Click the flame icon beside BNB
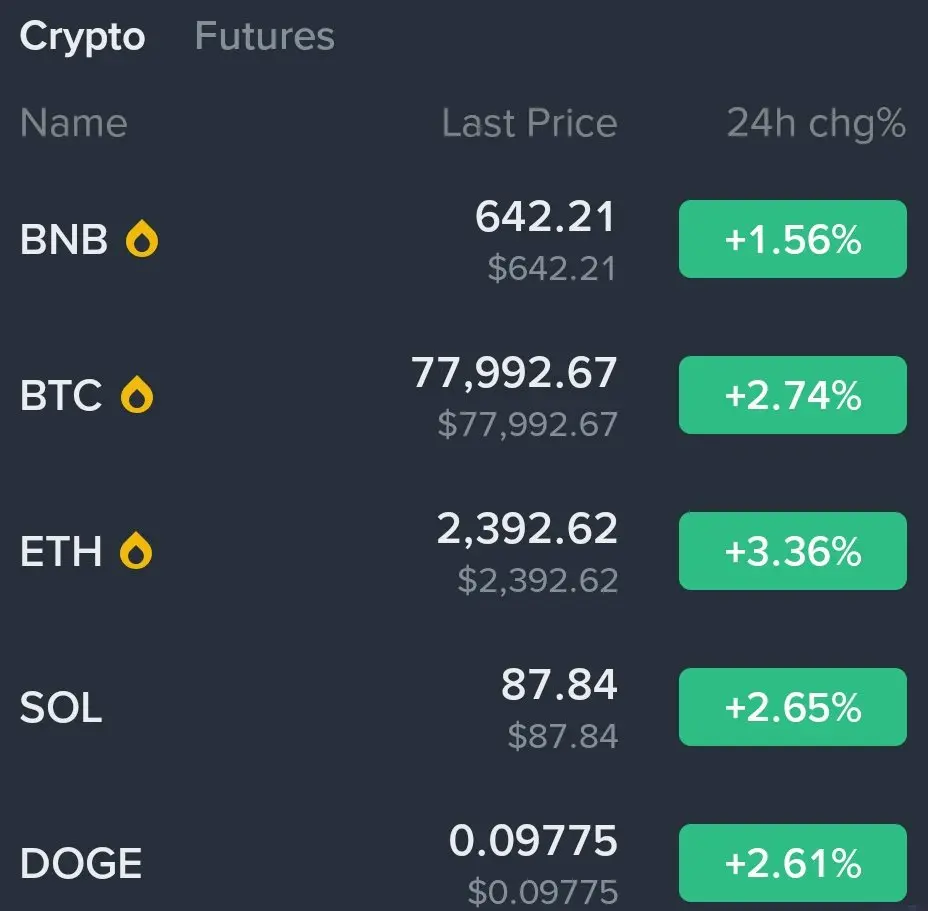Viewport: 928px width, 911px height. pyautogui.click(x=142, y=239)
